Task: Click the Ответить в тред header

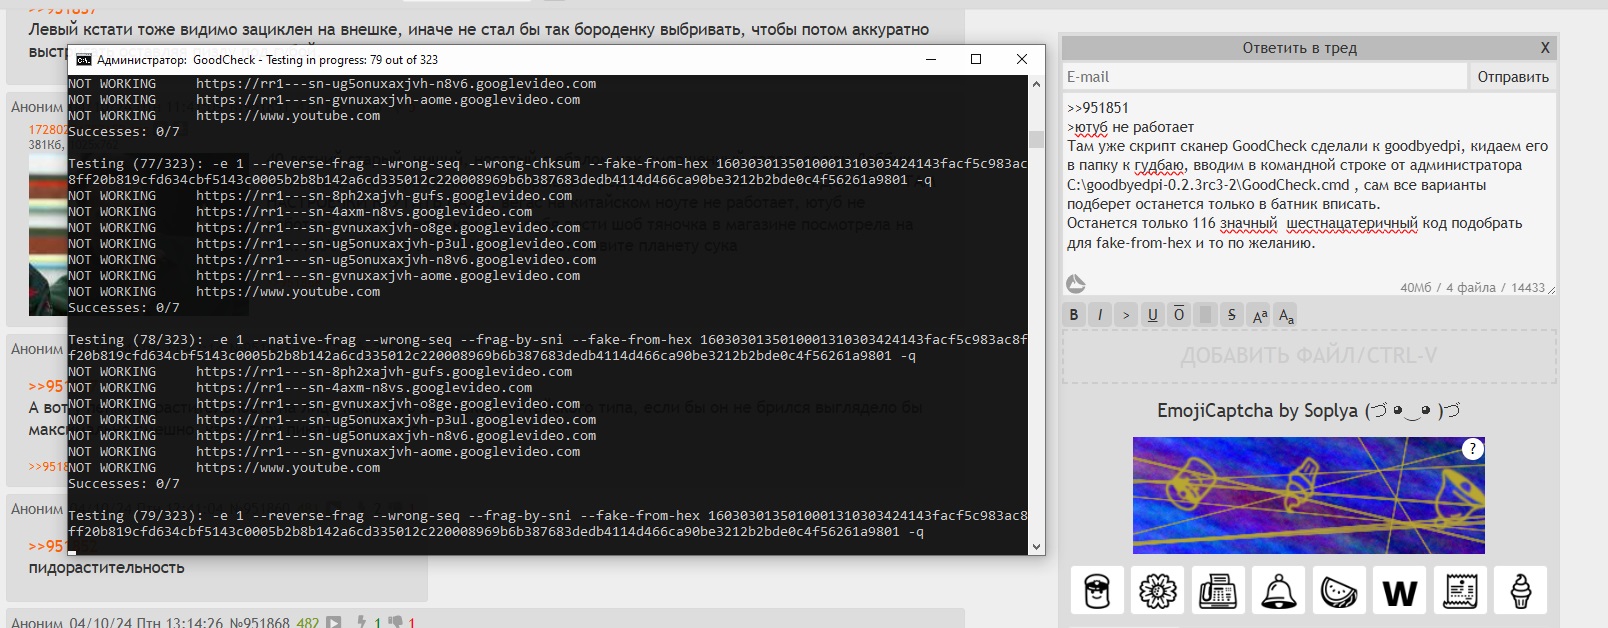Action: pyautogui.click(x=1299, y=48)
